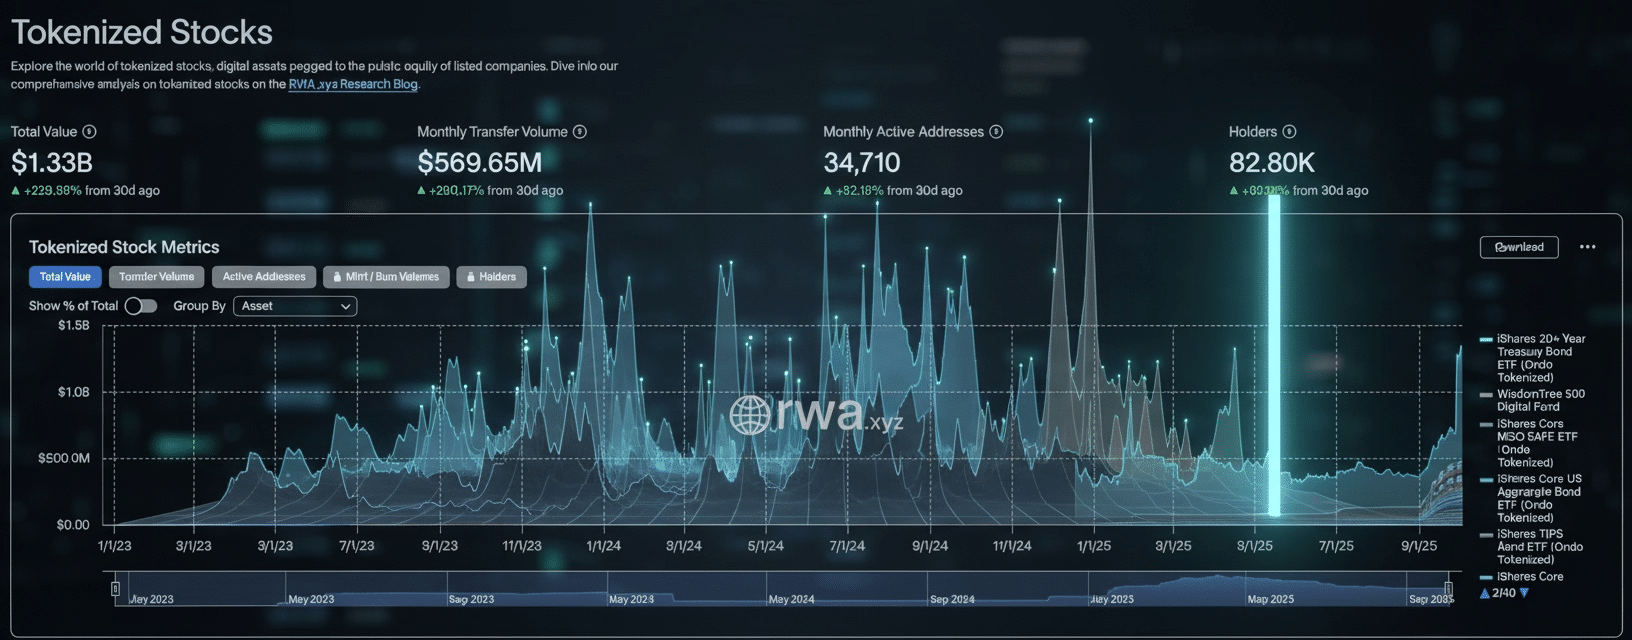Click the legend page-up triangle arrow
This screenshot has width=1632, height=640.
(x=1485, y=593)
